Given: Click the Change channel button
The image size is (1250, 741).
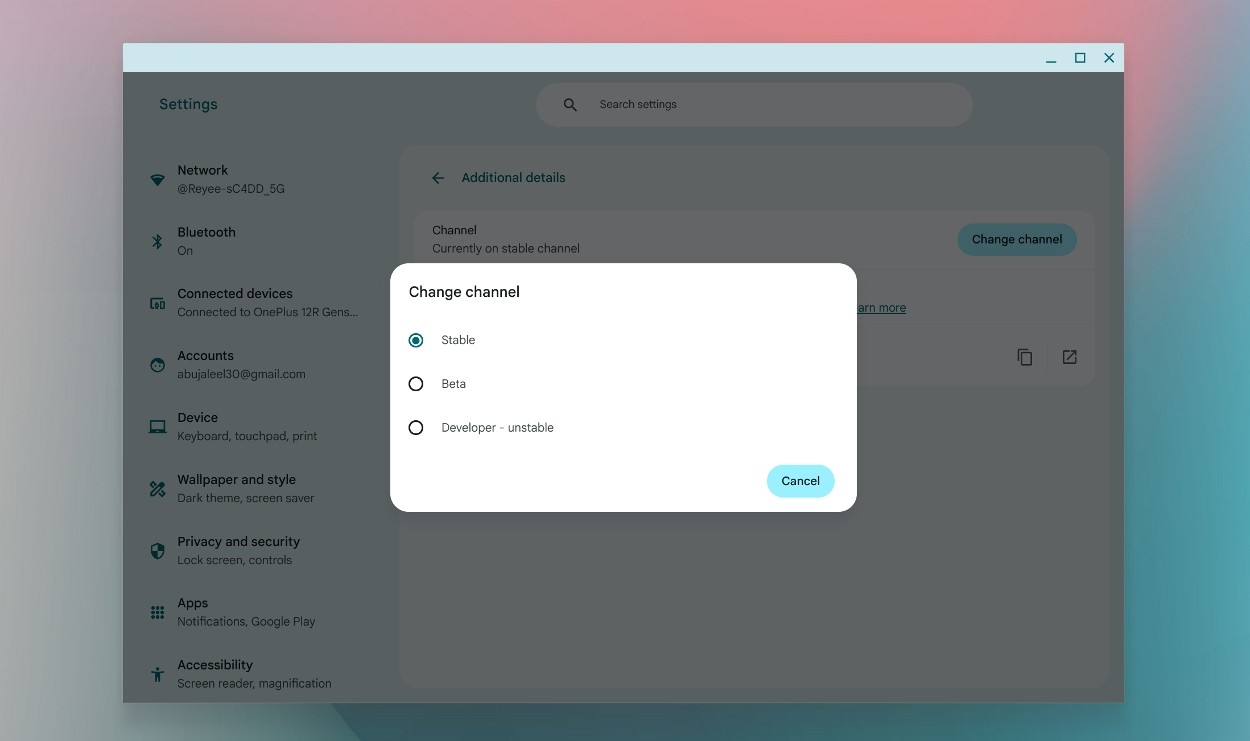Looking at the screenshot, I should coord(1017,239).
